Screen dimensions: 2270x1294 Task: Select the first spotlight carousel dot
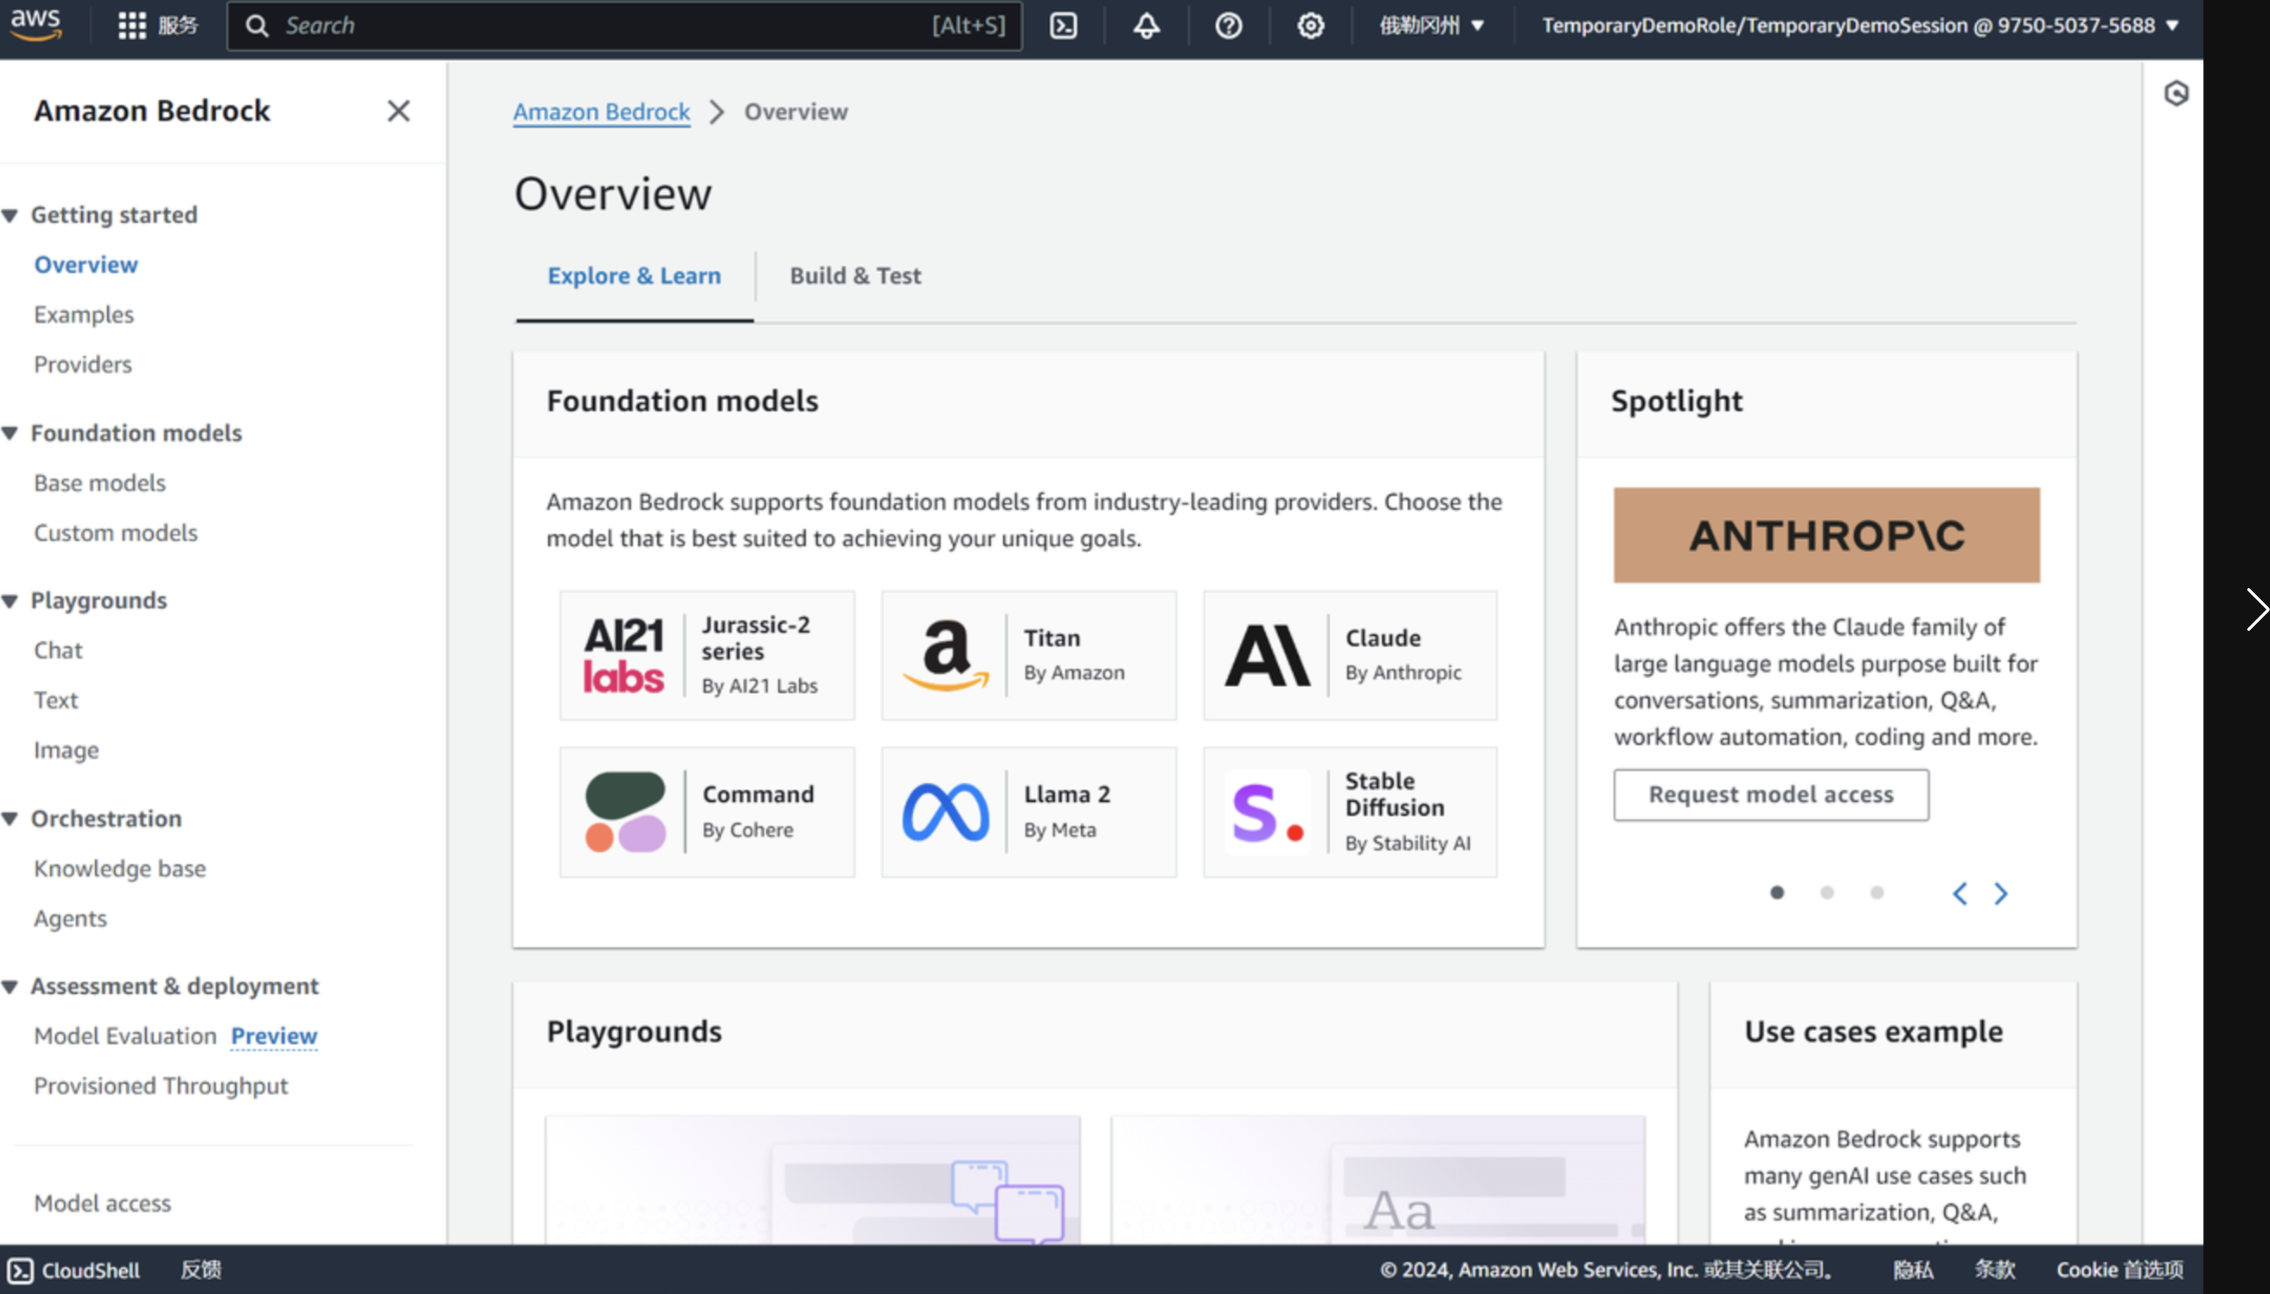coord(1776,892)
